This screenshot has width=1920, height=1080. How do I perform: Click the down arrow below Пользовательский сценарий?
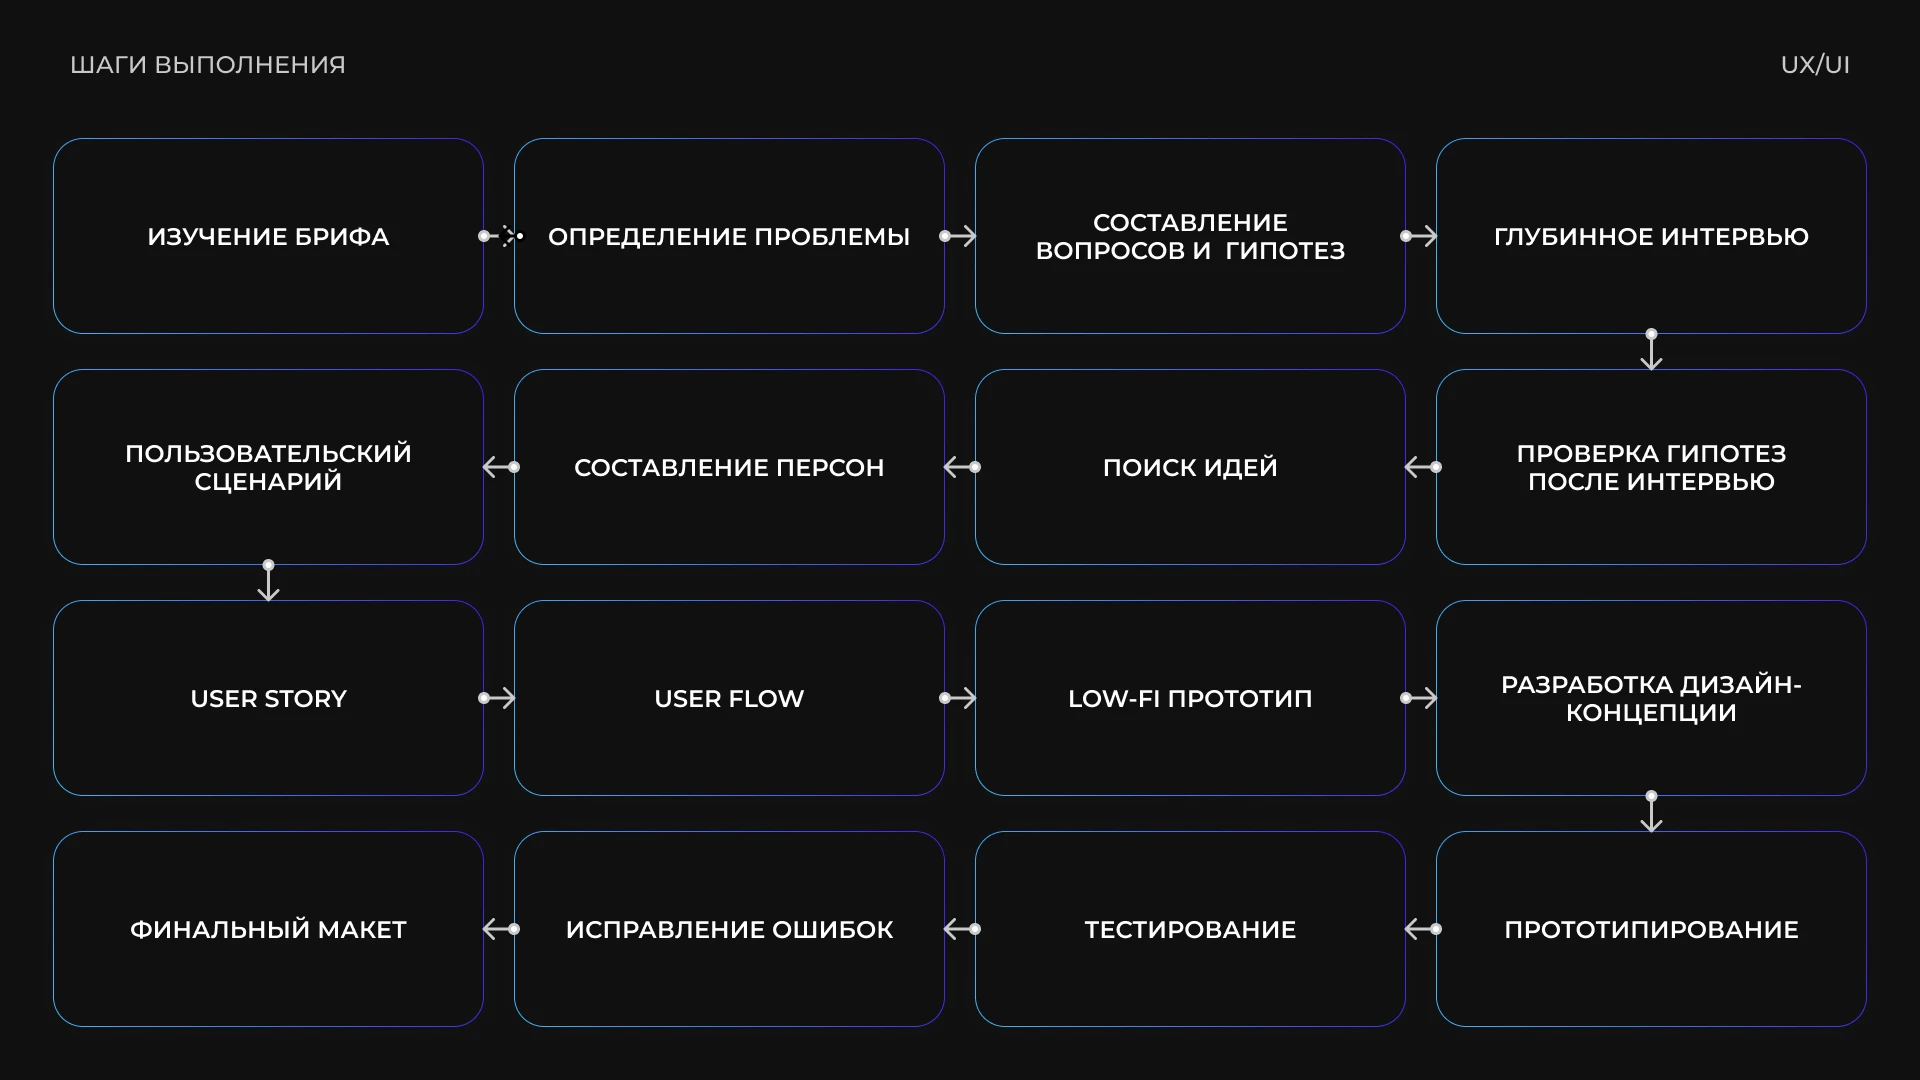268,581
